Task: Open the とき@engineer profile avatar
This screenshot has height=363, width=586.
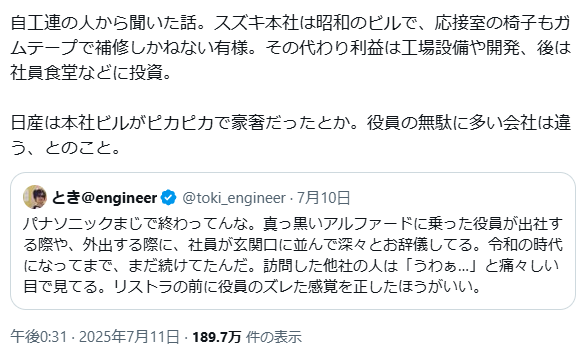Action: [35, 197]
